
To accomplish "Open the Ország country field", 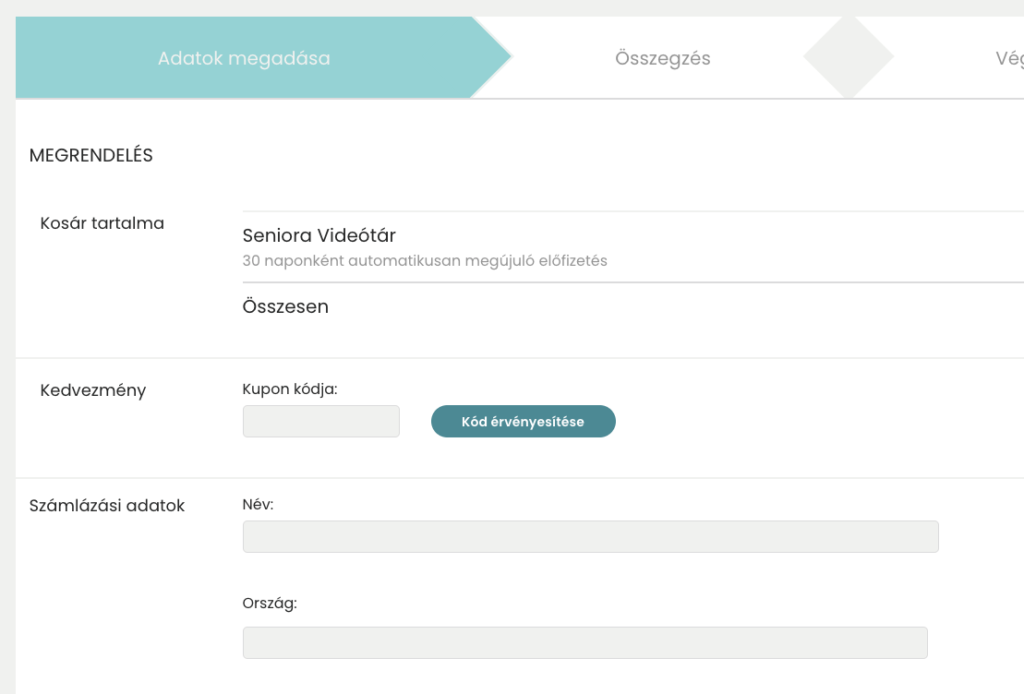I will [585, 643].
